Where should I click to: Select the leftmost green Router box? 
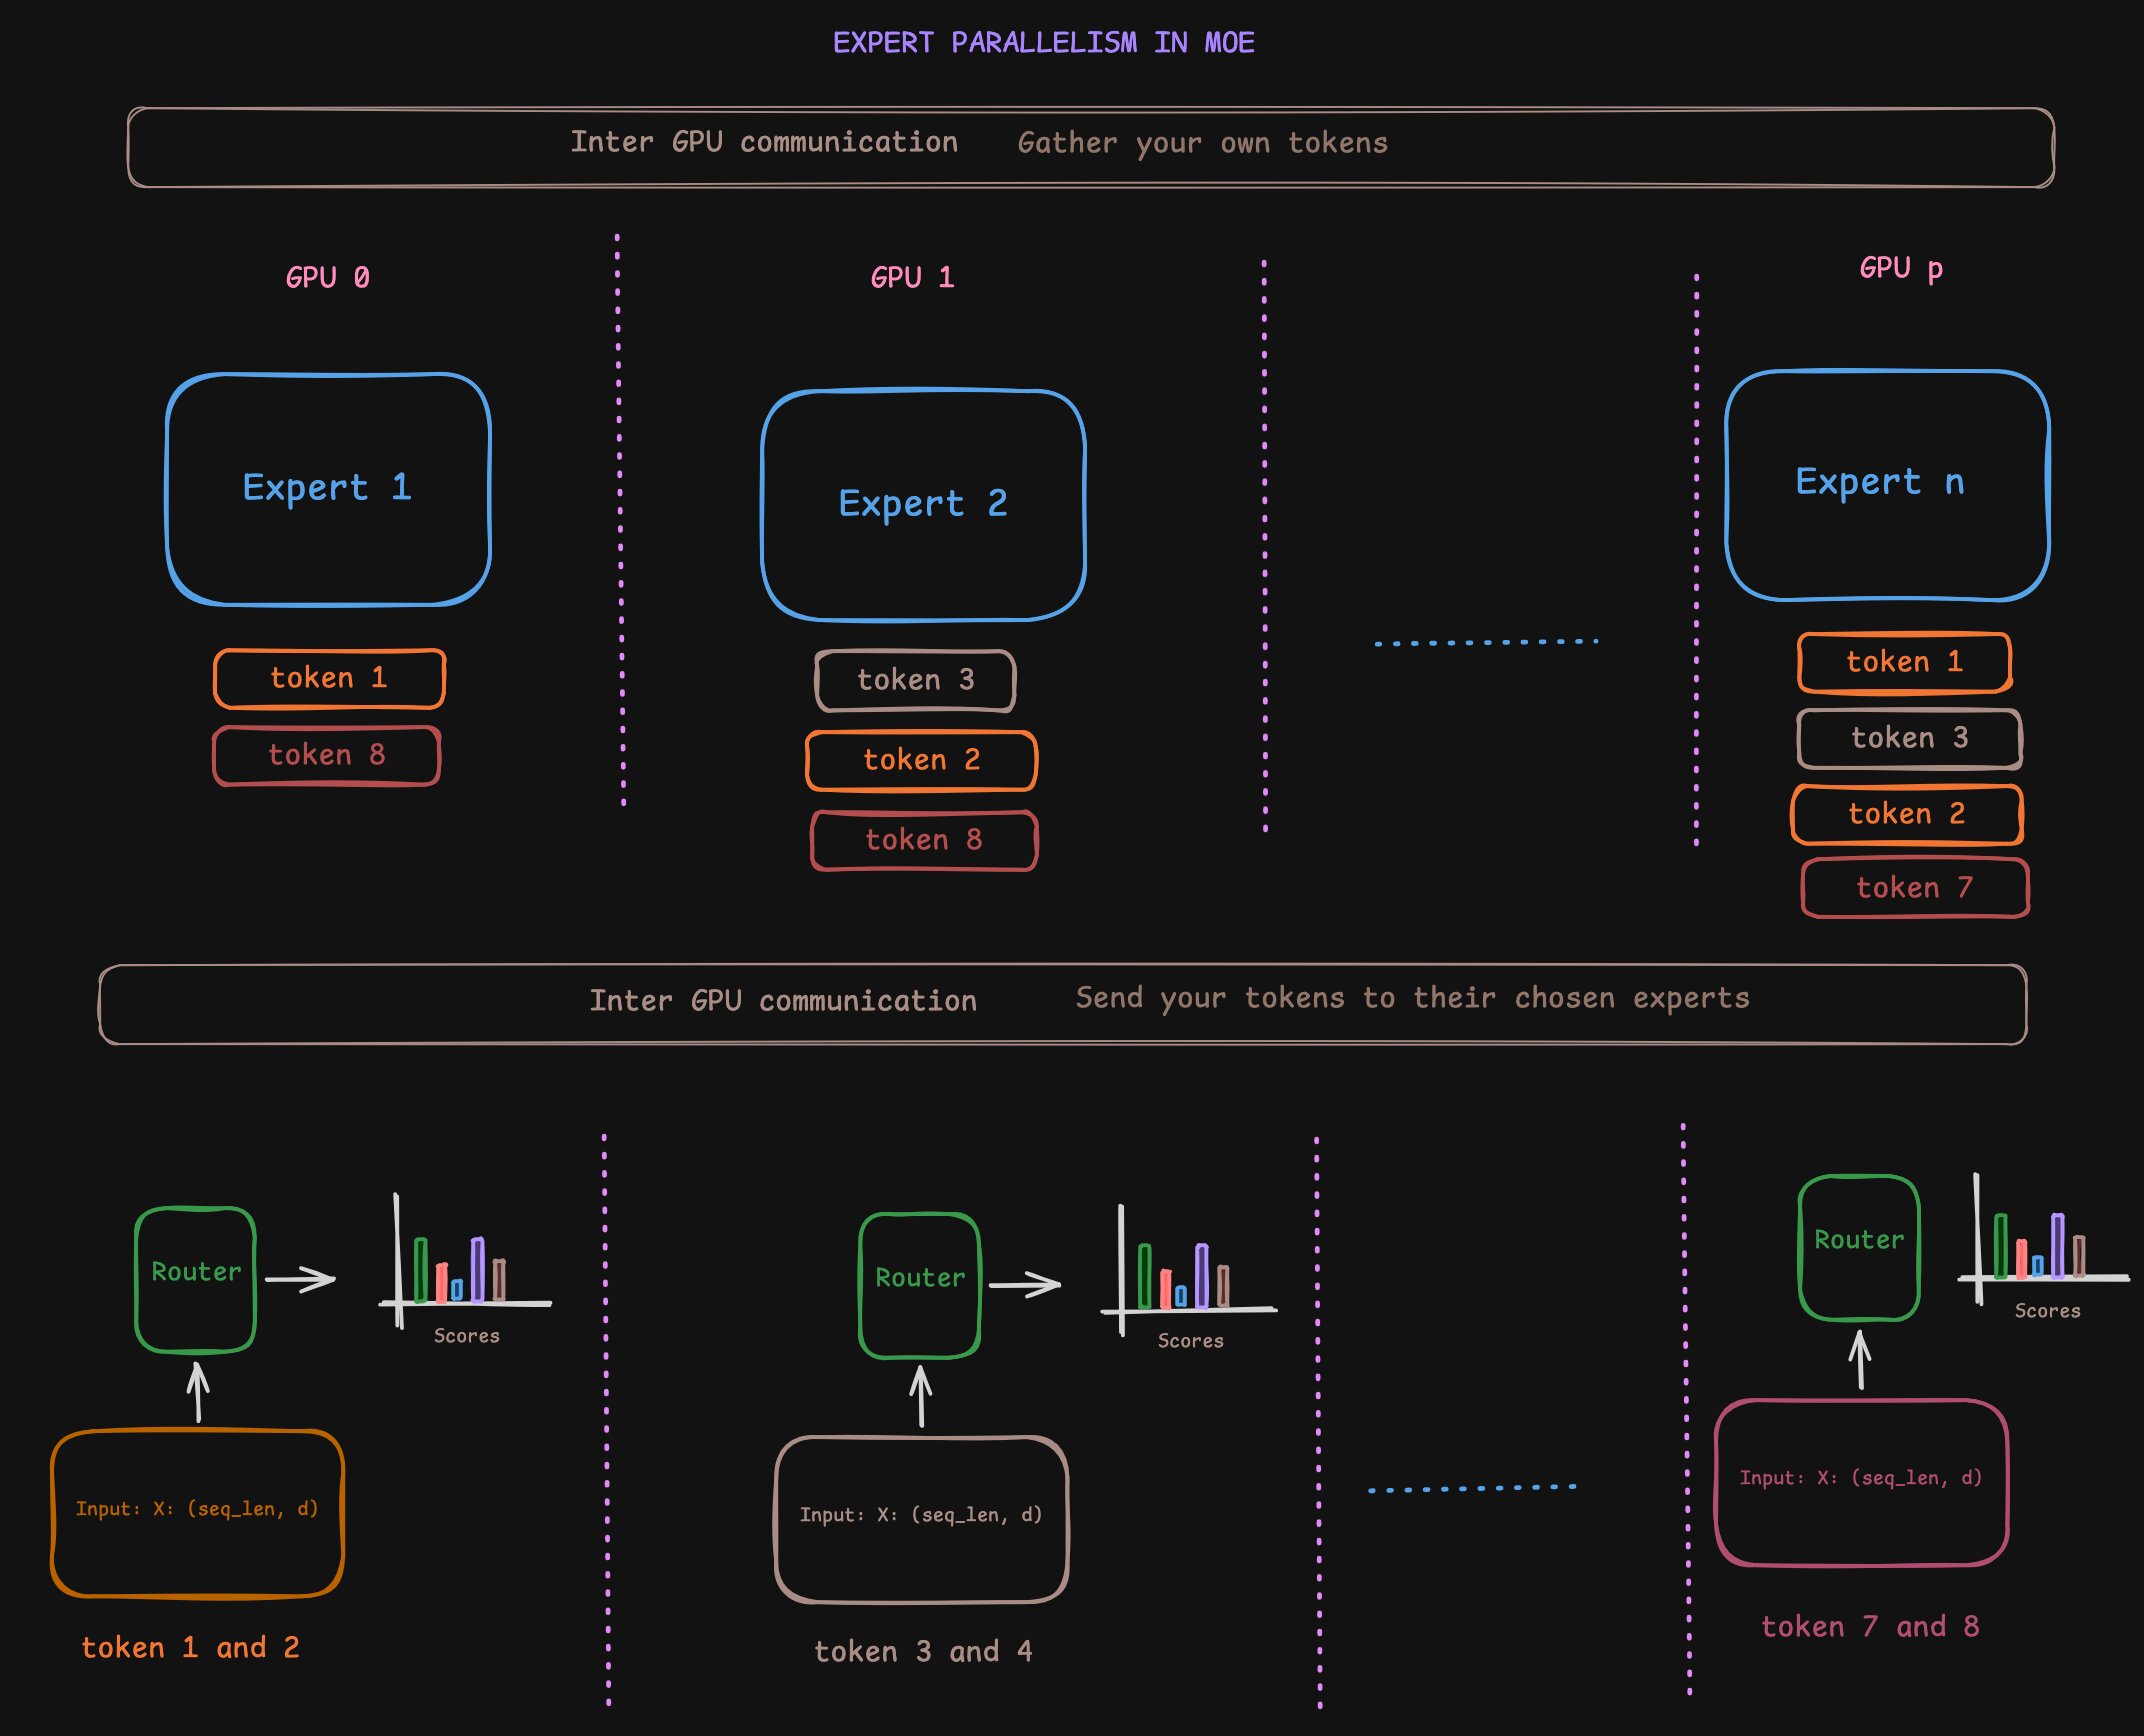click(x=196, y=1280)
